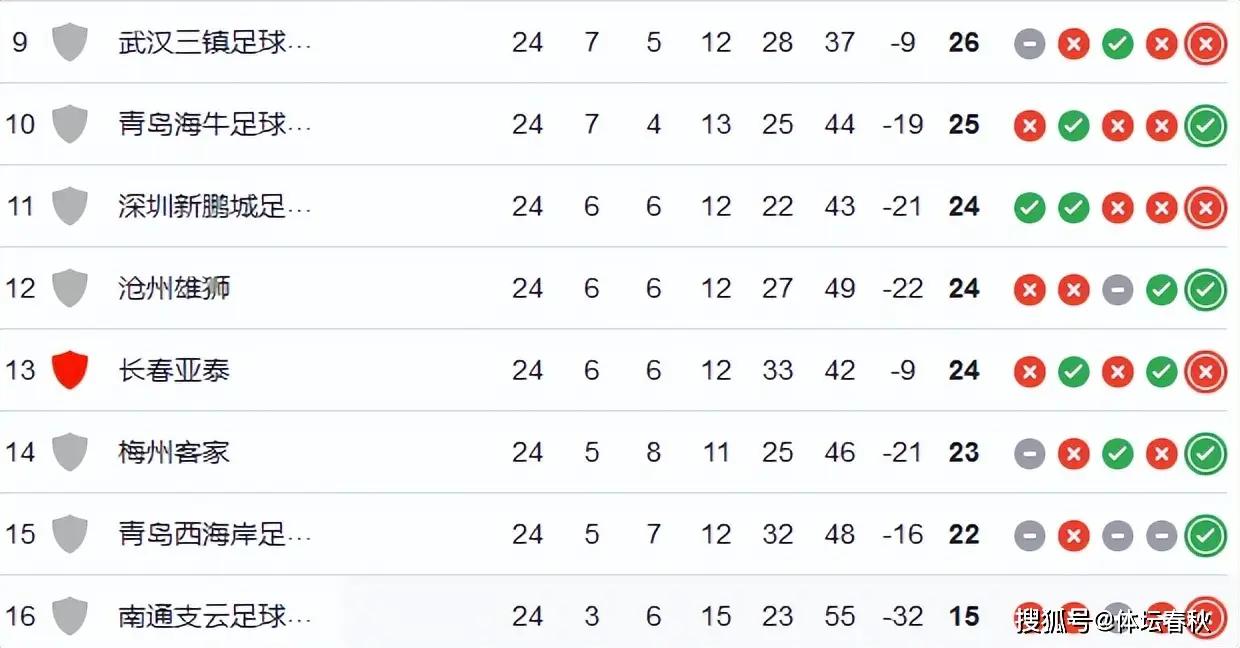Click 武汉三镇's first grey draw icon
1240x648 pixels.
point(1029,44)
